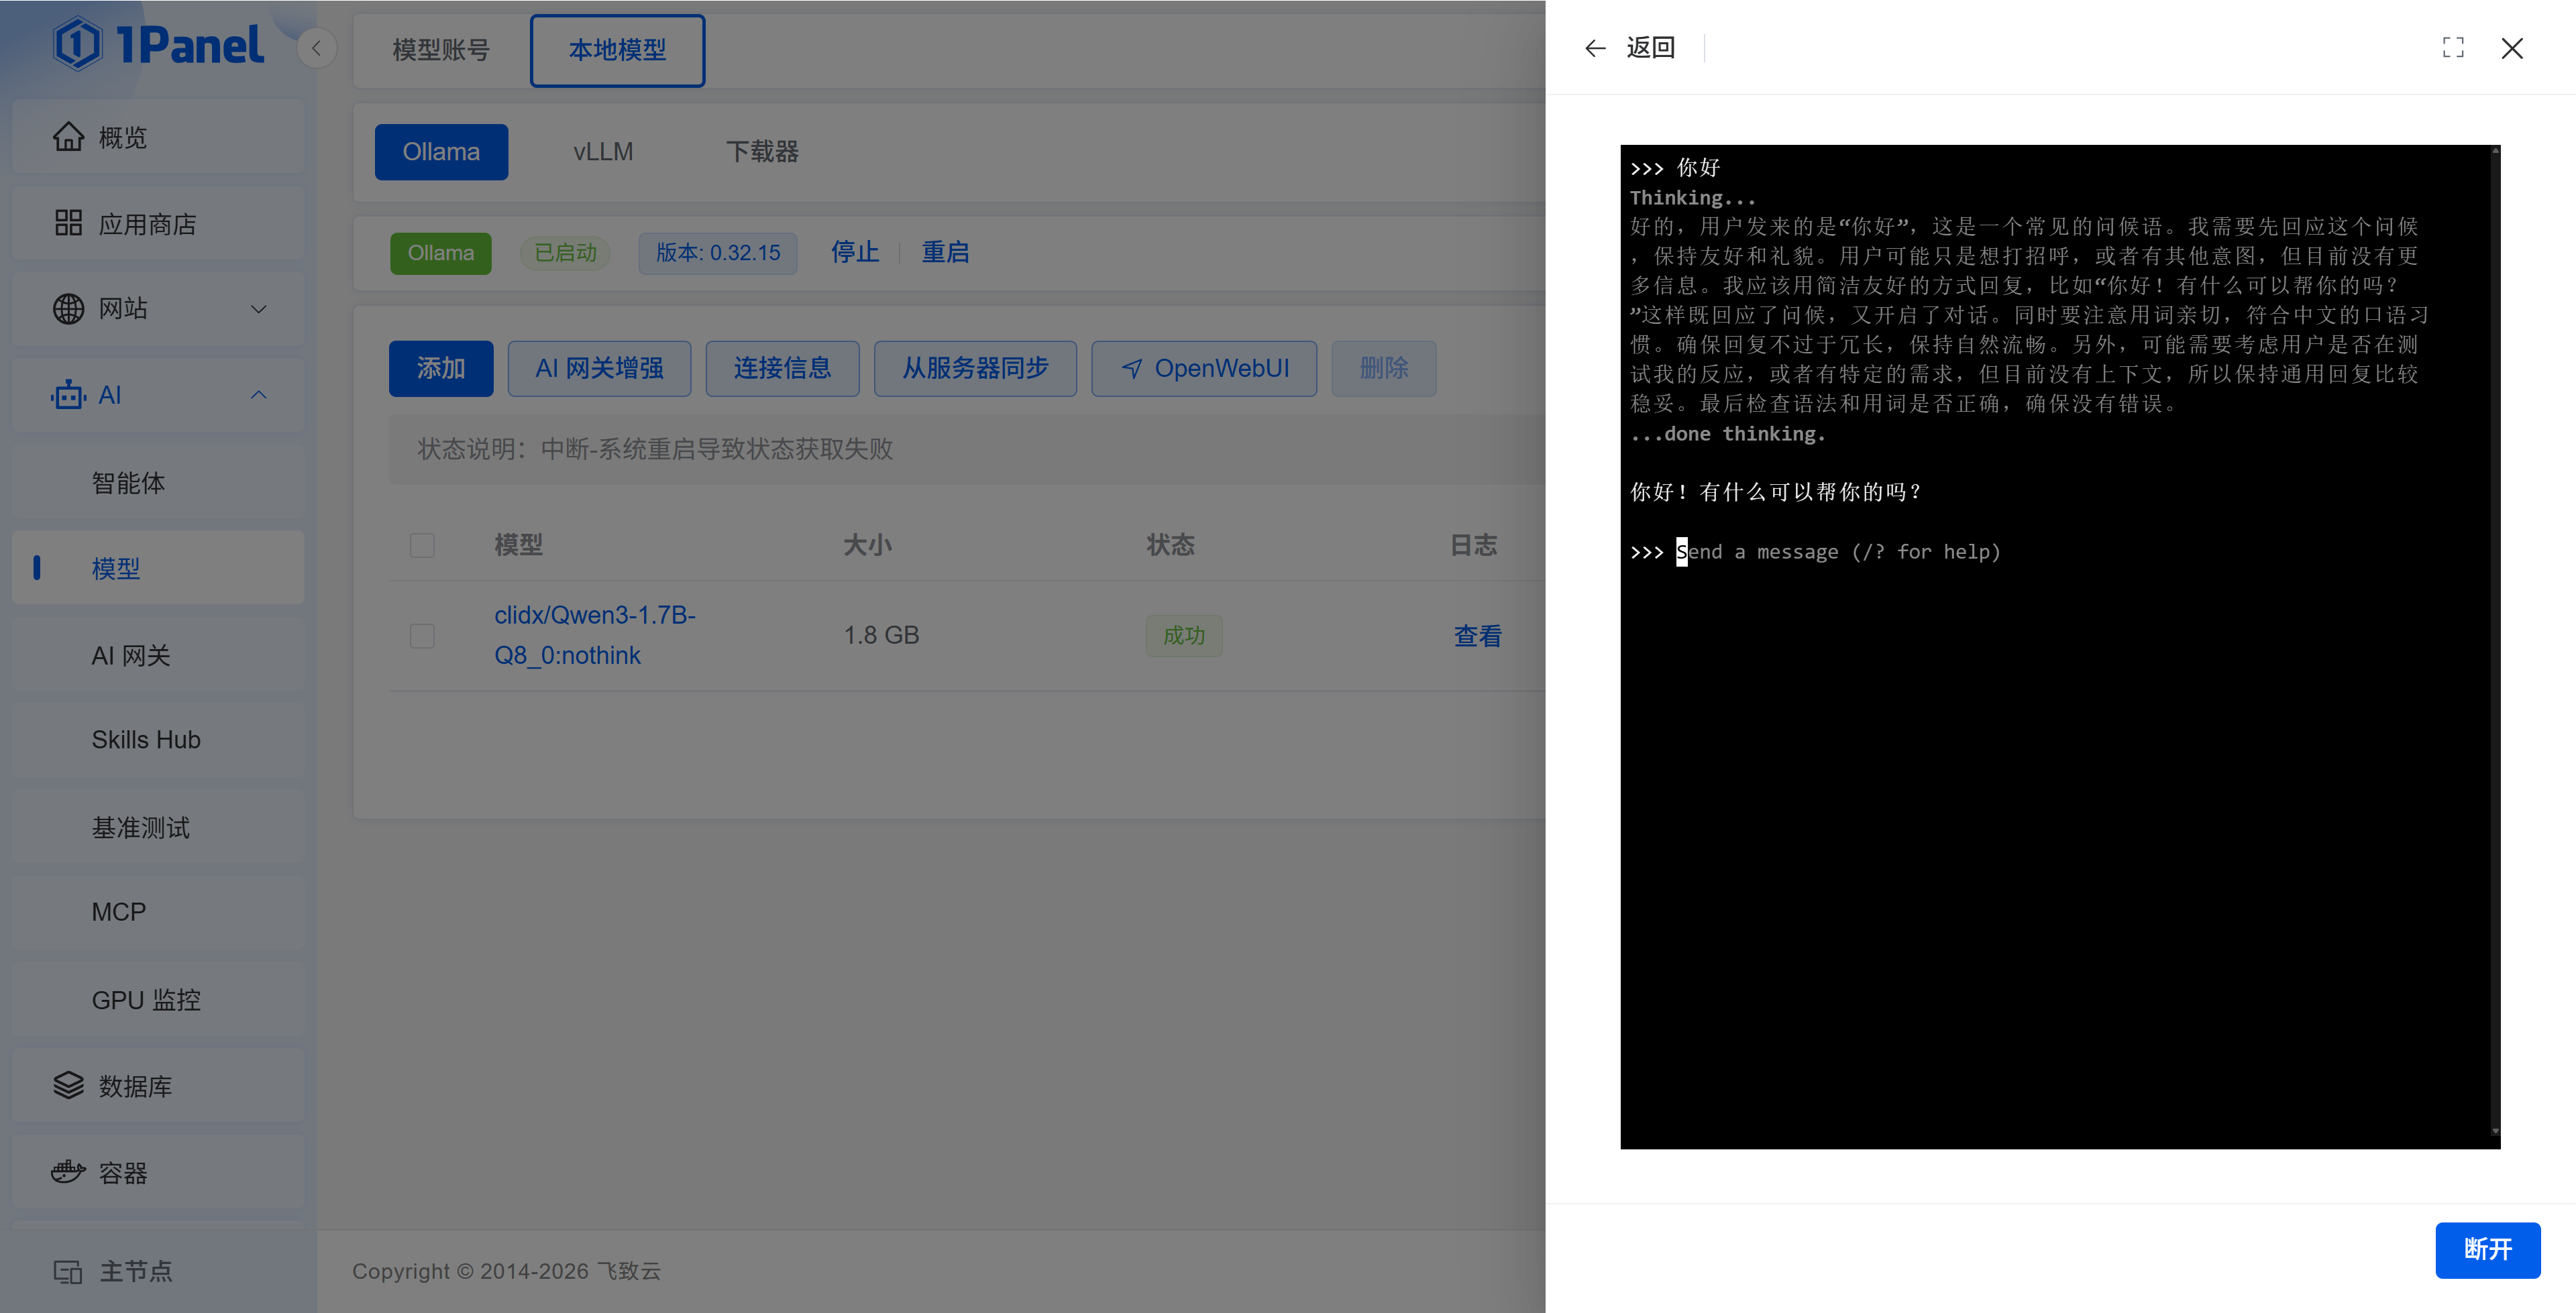
Task: Click the terminal message input prompt
Action: click(x=1838, y=552)
